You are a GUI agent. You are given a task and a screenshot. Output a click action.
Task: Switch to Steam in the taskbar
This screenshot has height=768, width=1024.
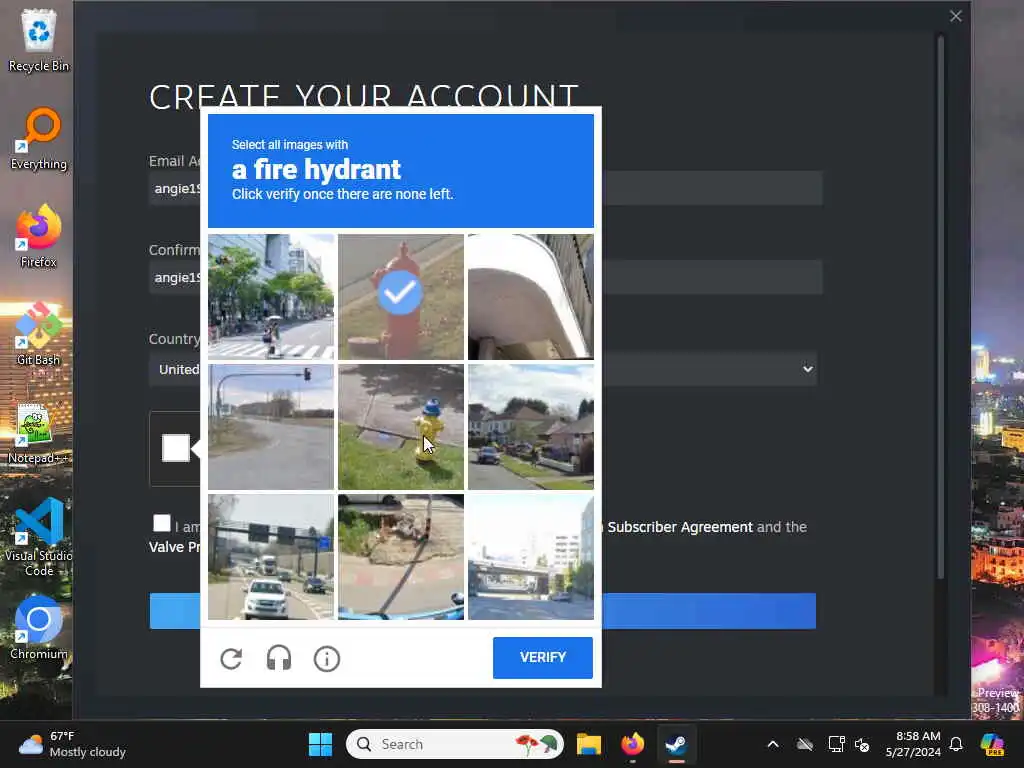[676, 744]
